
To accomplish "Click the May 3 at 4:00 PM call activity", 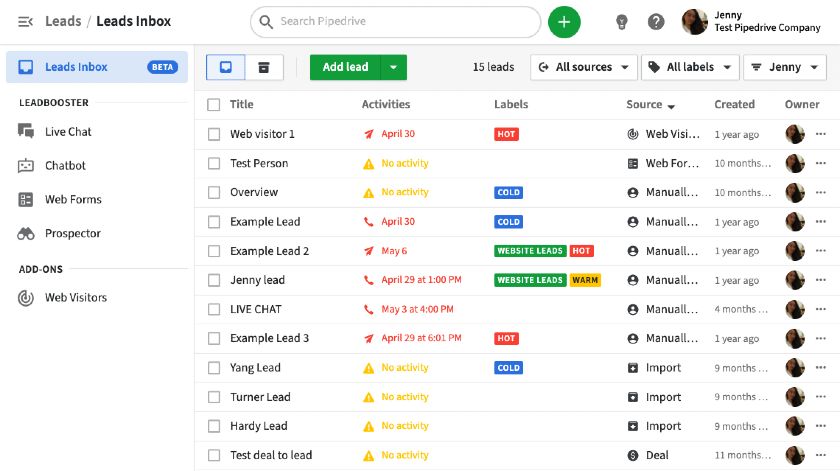I will 409,309.
